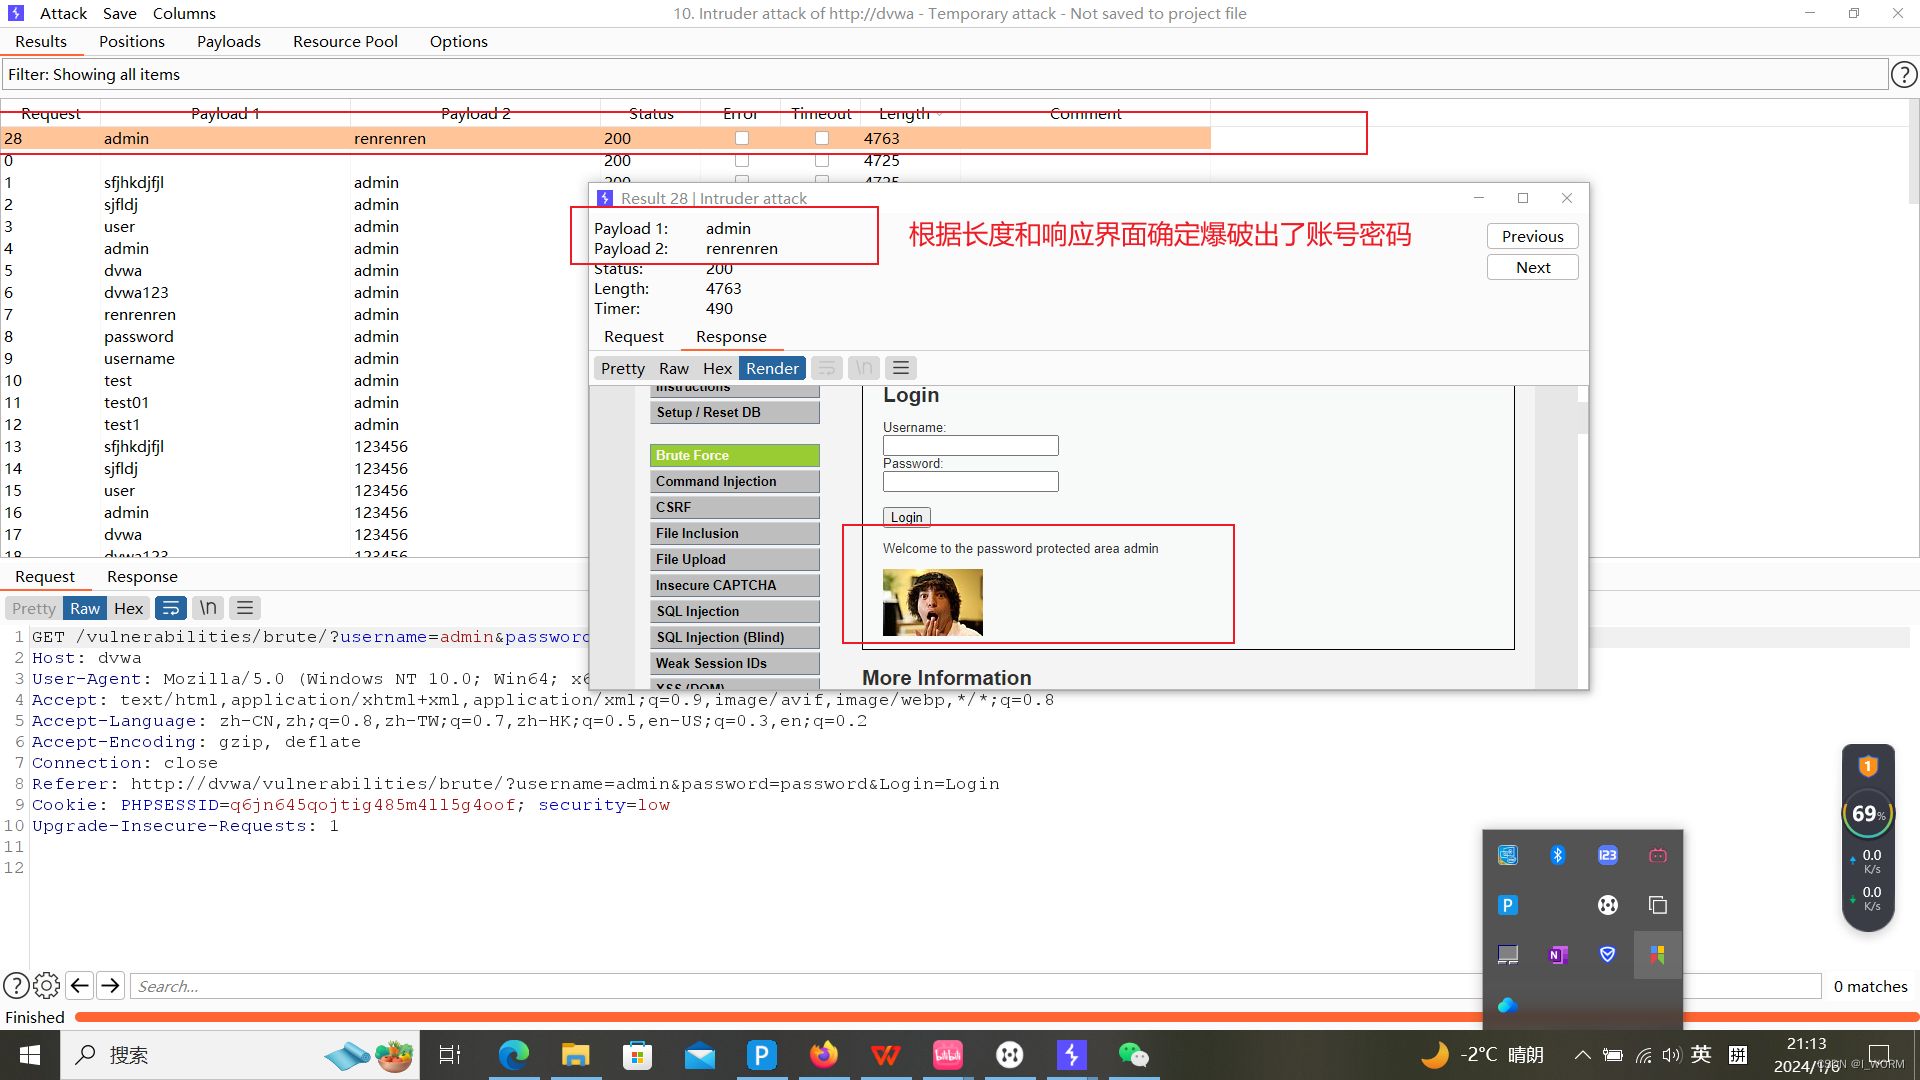Click the Bluetooth icon in tray popup
Screen dimensions: 1920x1080
(x=1558, y=855)
